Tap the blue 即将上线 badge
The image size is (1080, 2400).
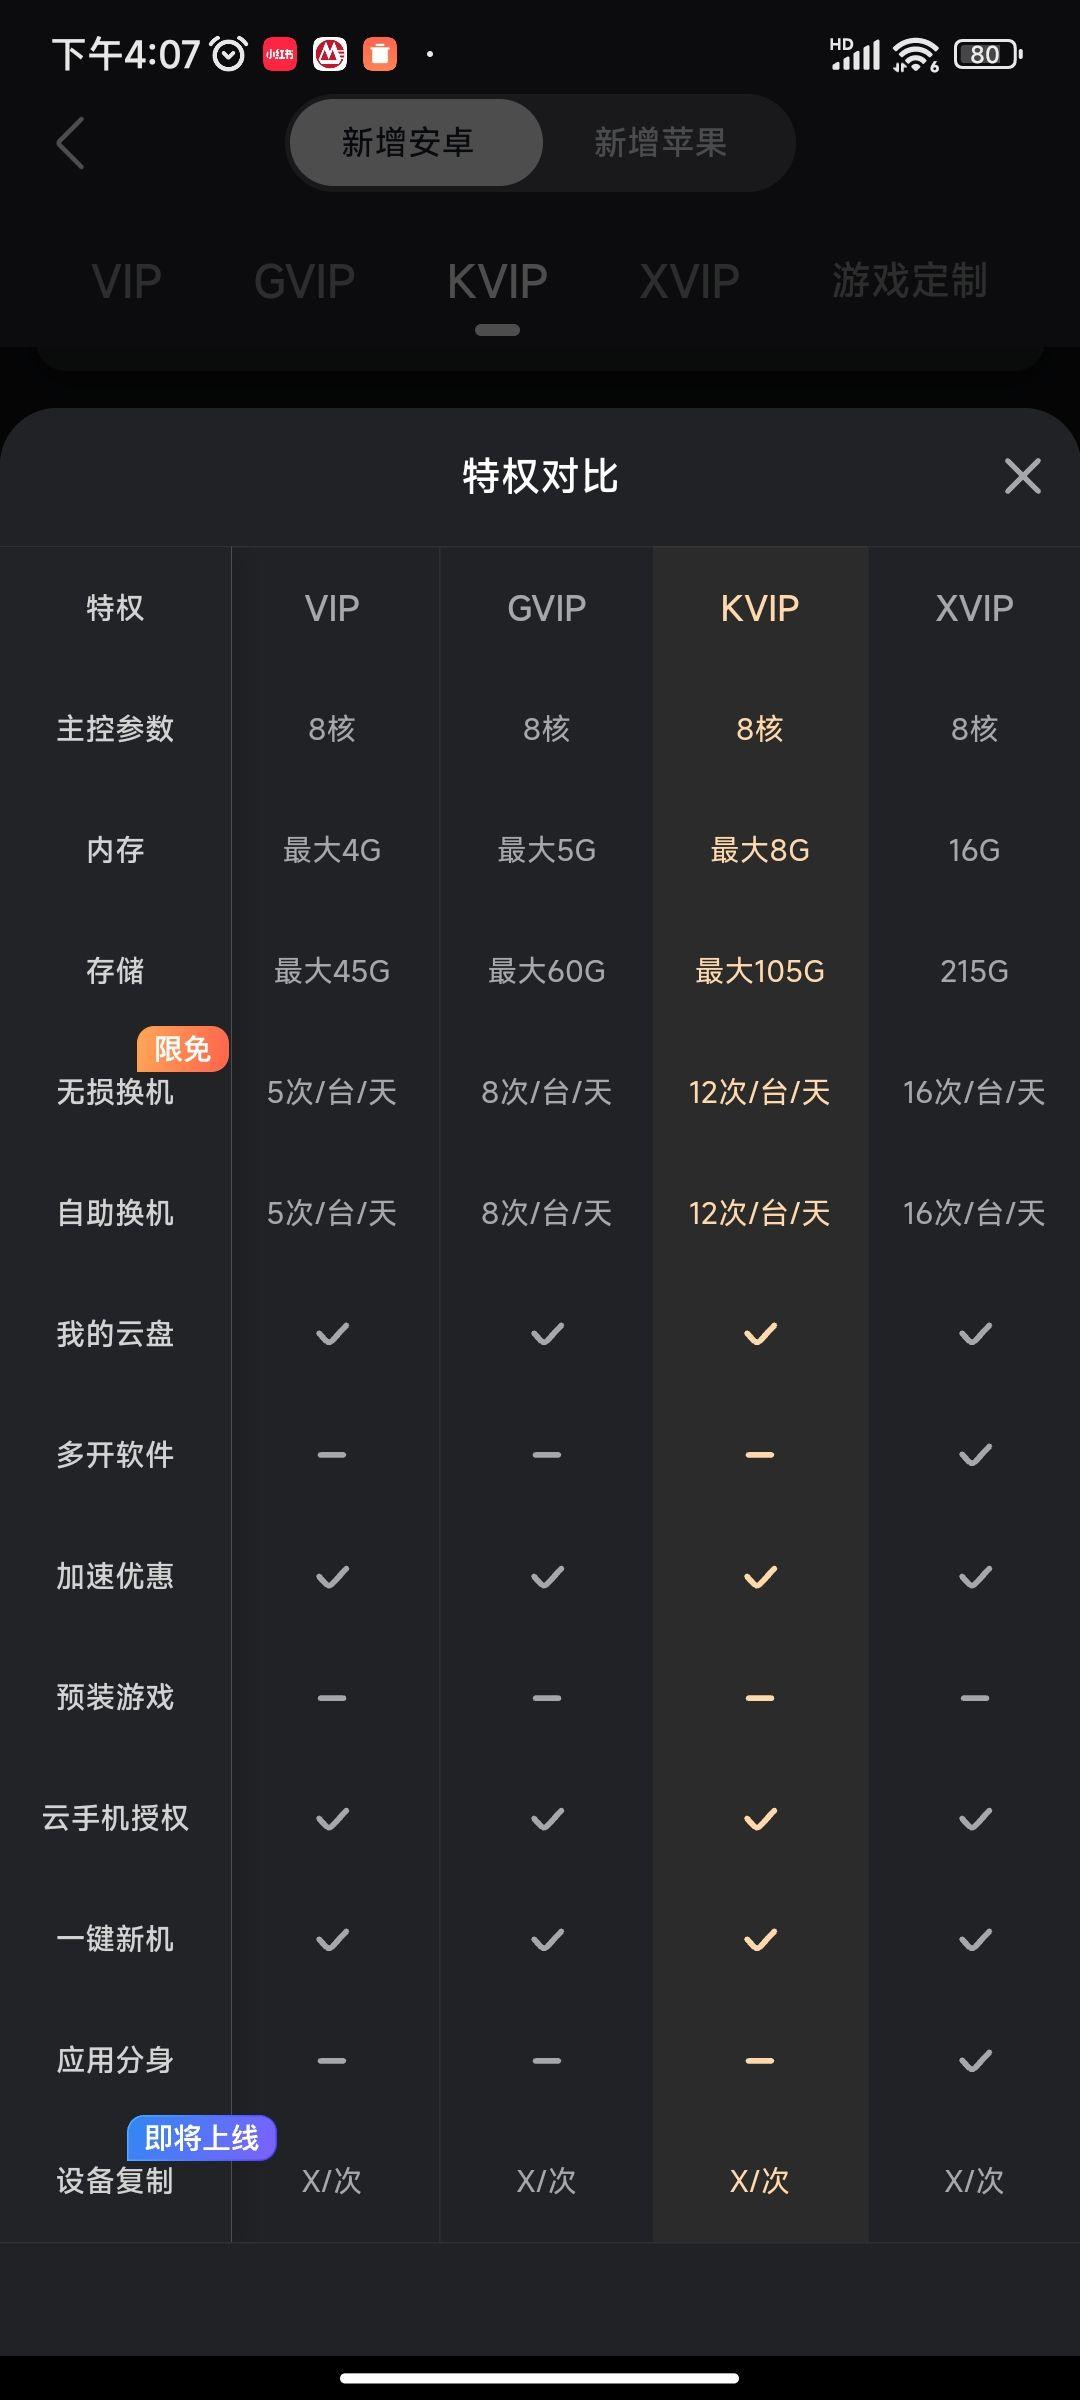tap(202, 2138)
